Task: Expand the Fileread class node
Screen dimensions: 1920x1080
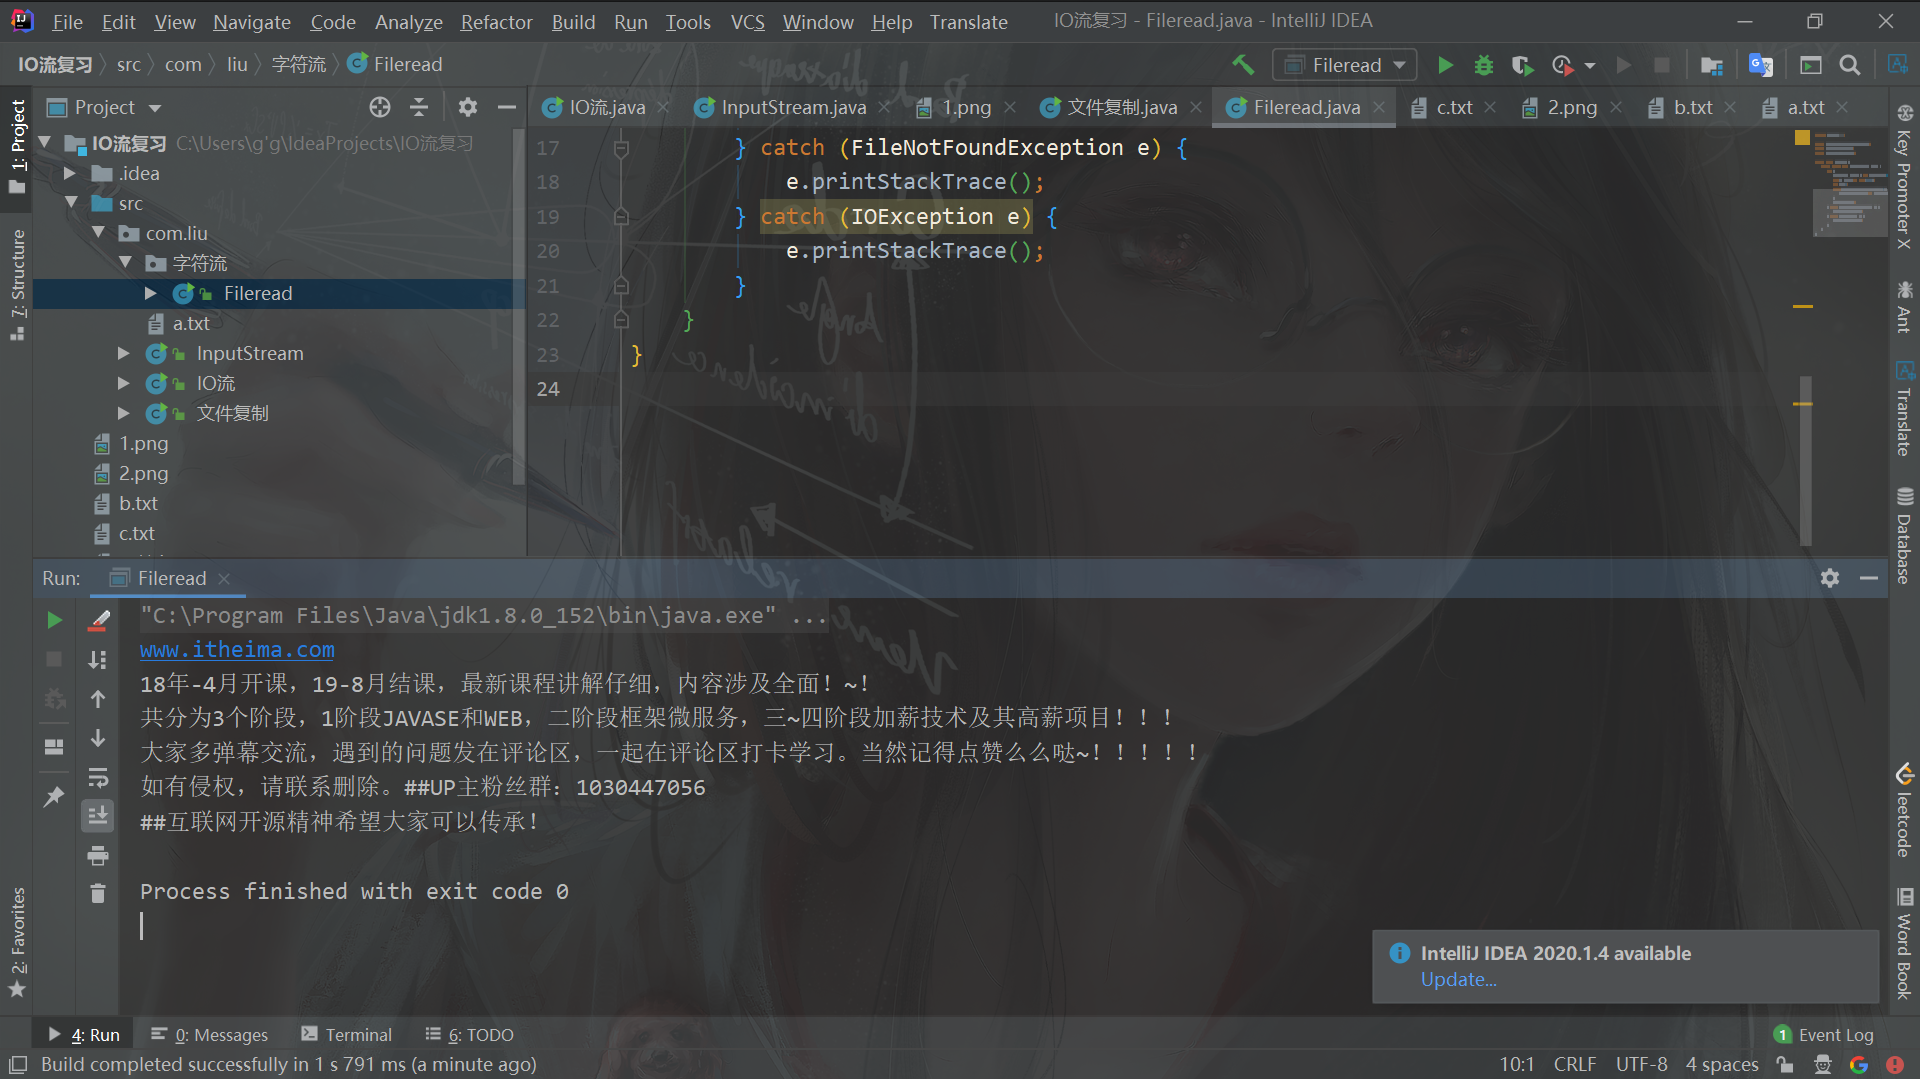Action: pyautogui.click(x=150, y=293)
